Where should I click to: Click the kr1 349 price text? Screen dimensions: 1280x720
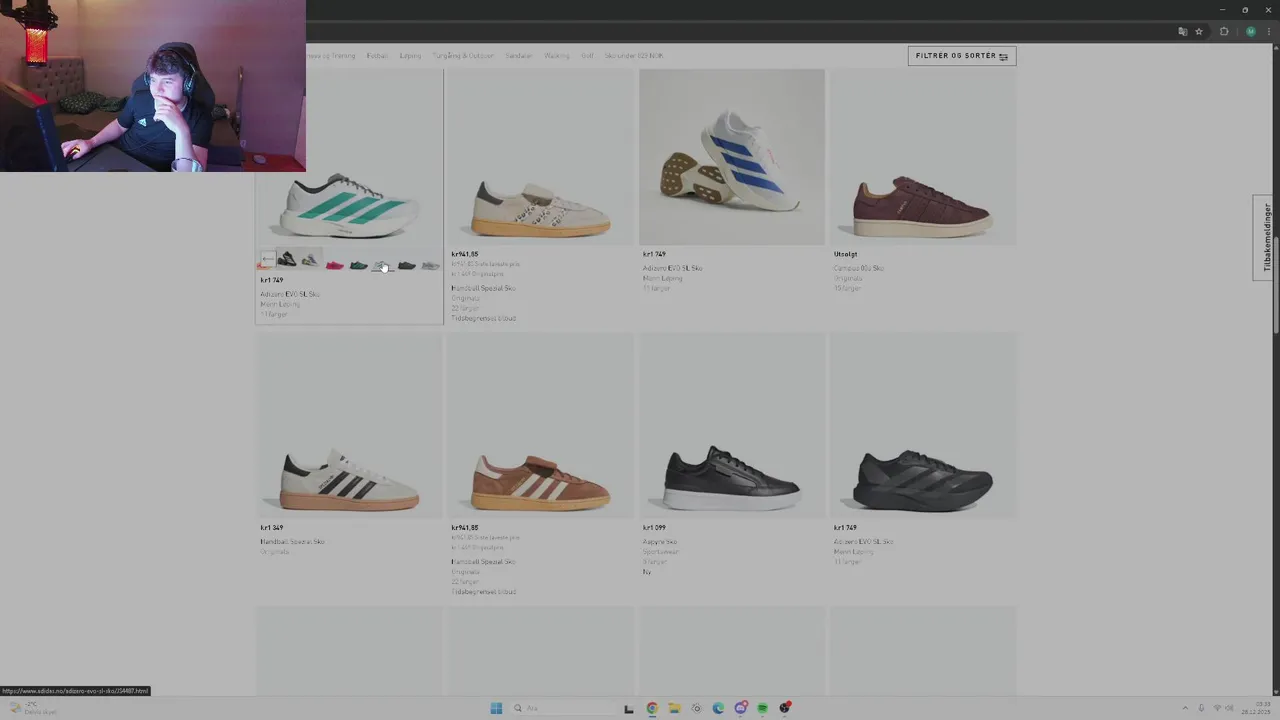coord(272,528)
